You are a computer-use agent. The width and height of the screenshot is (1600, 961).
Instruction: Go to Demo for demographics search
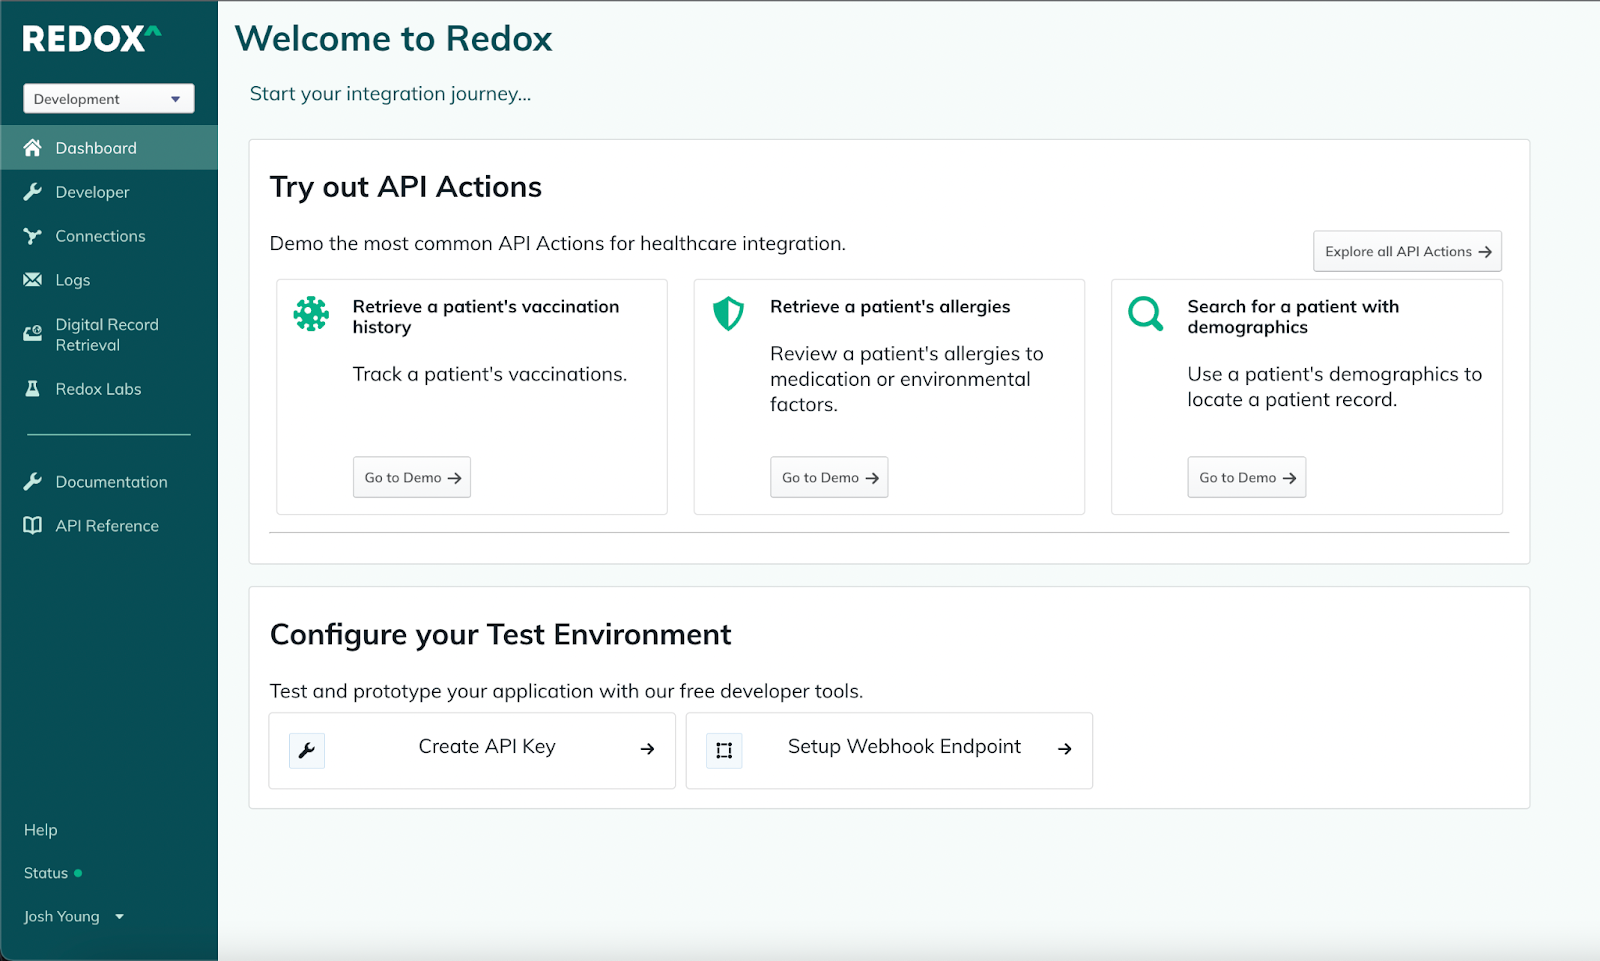[1246, 478]
